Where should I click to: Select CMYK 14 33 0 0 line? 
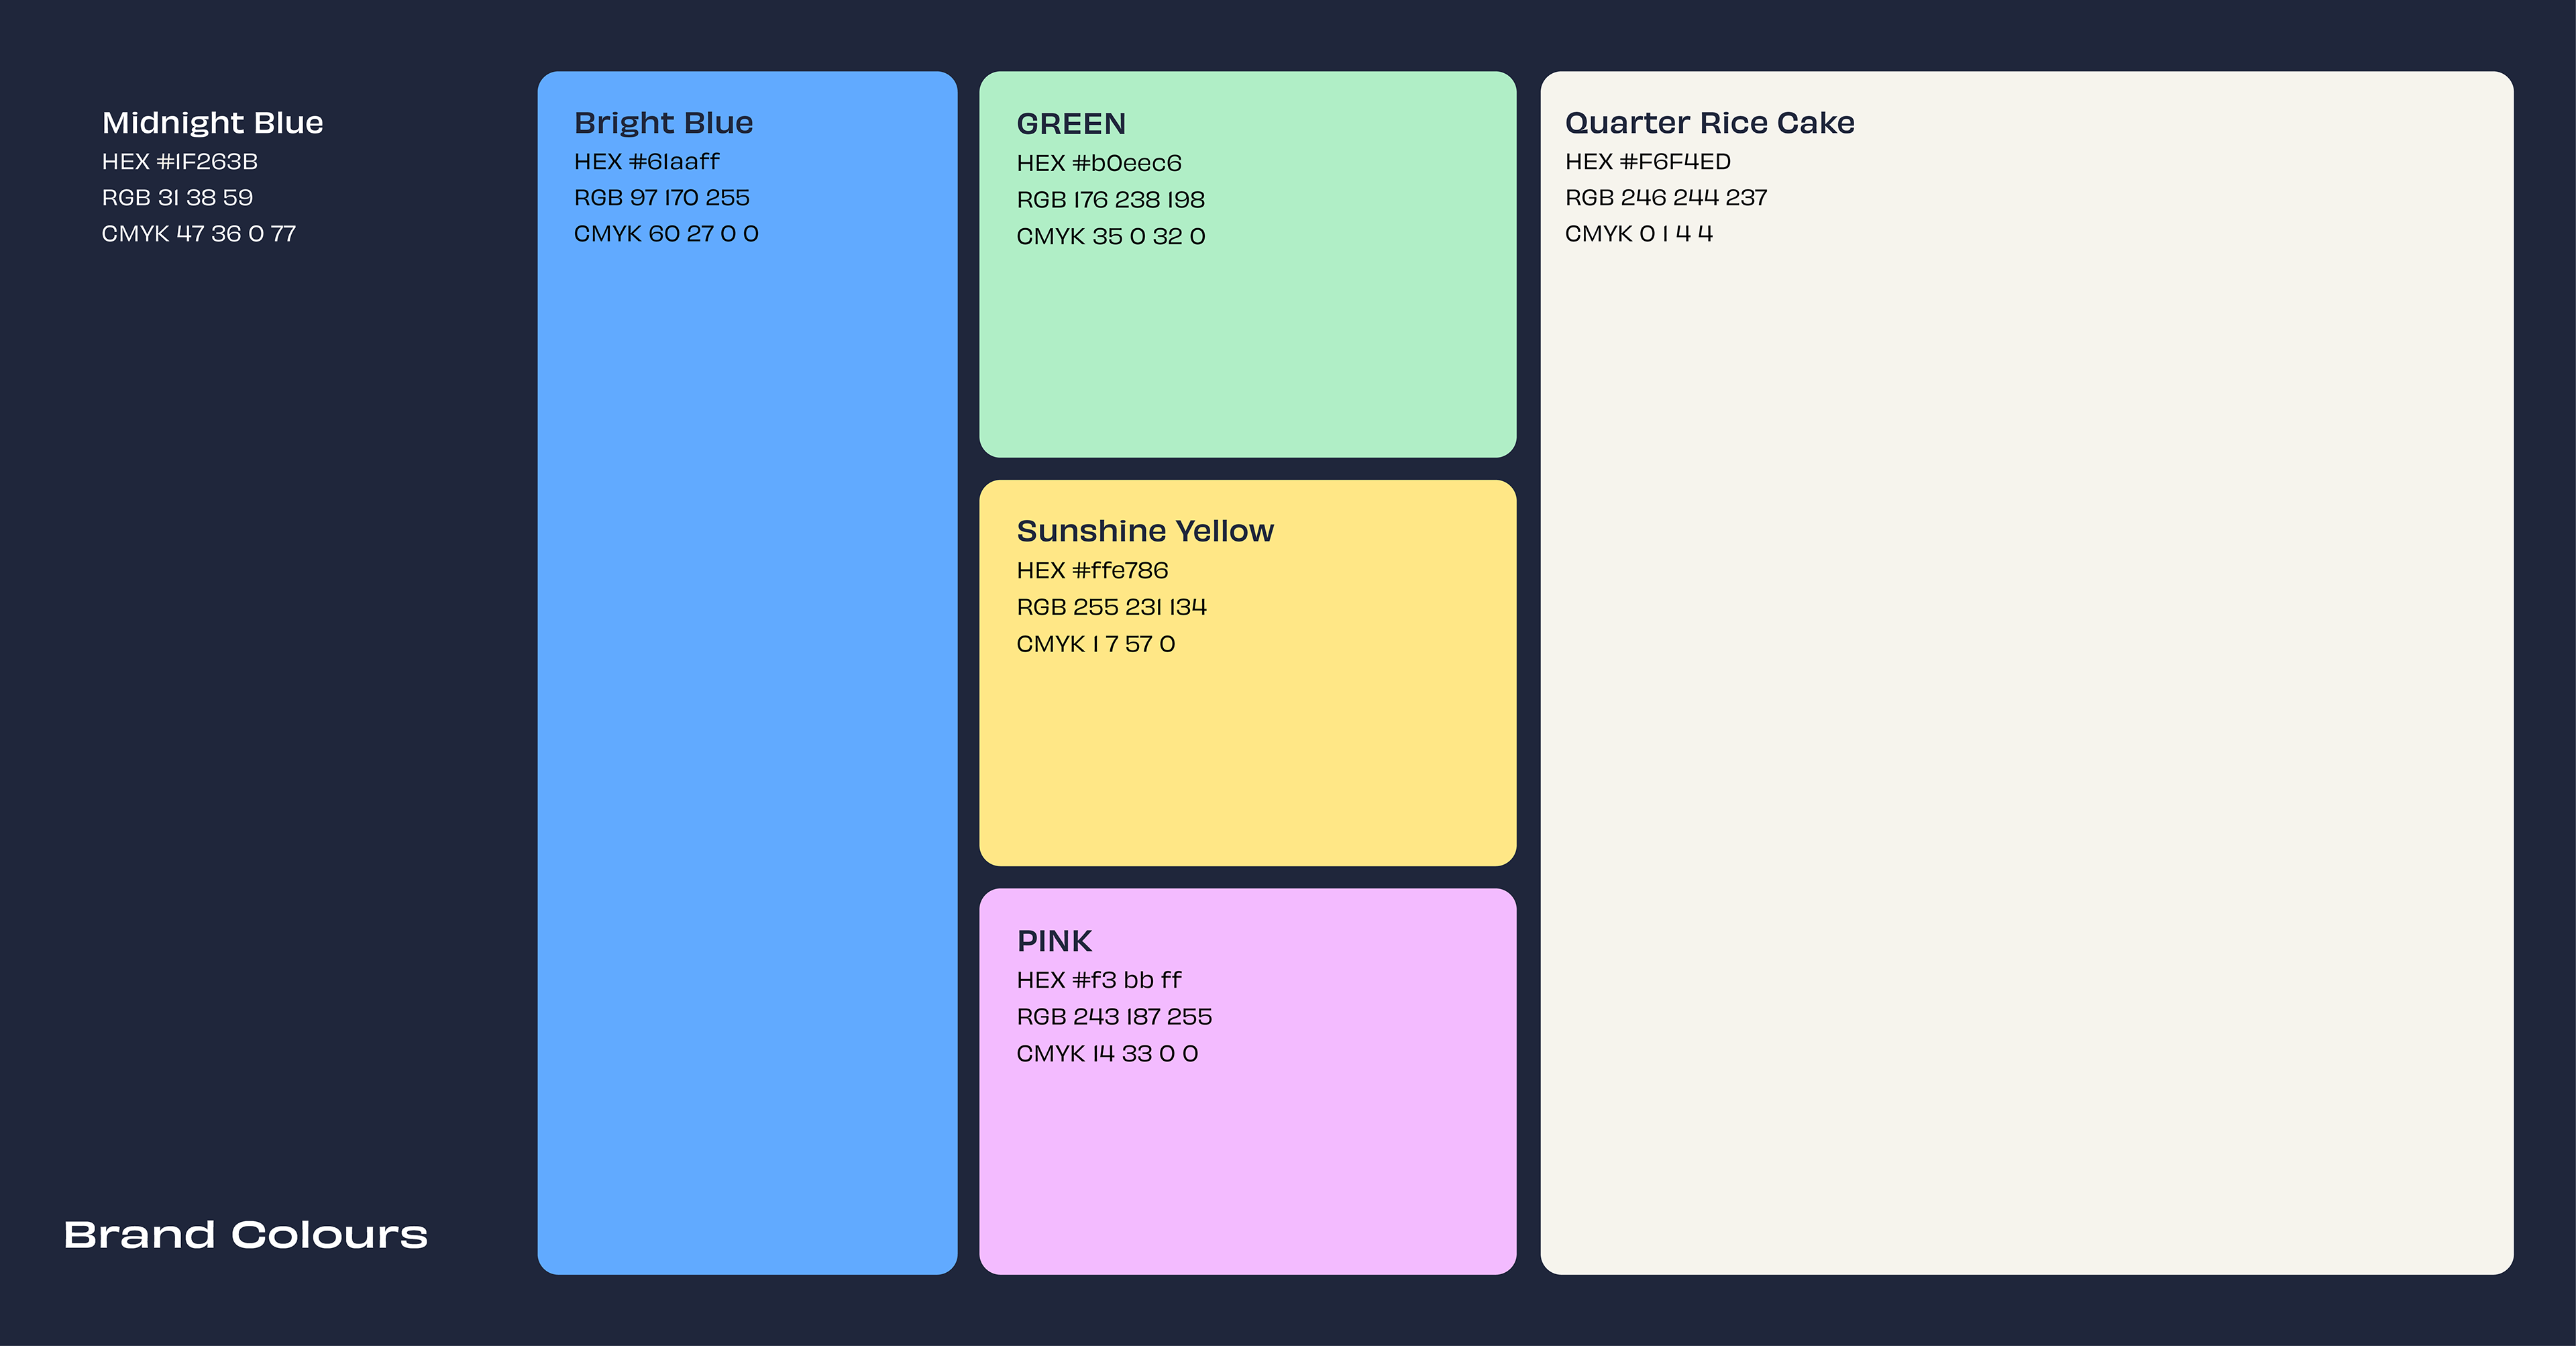(x=1107, y=1054)
